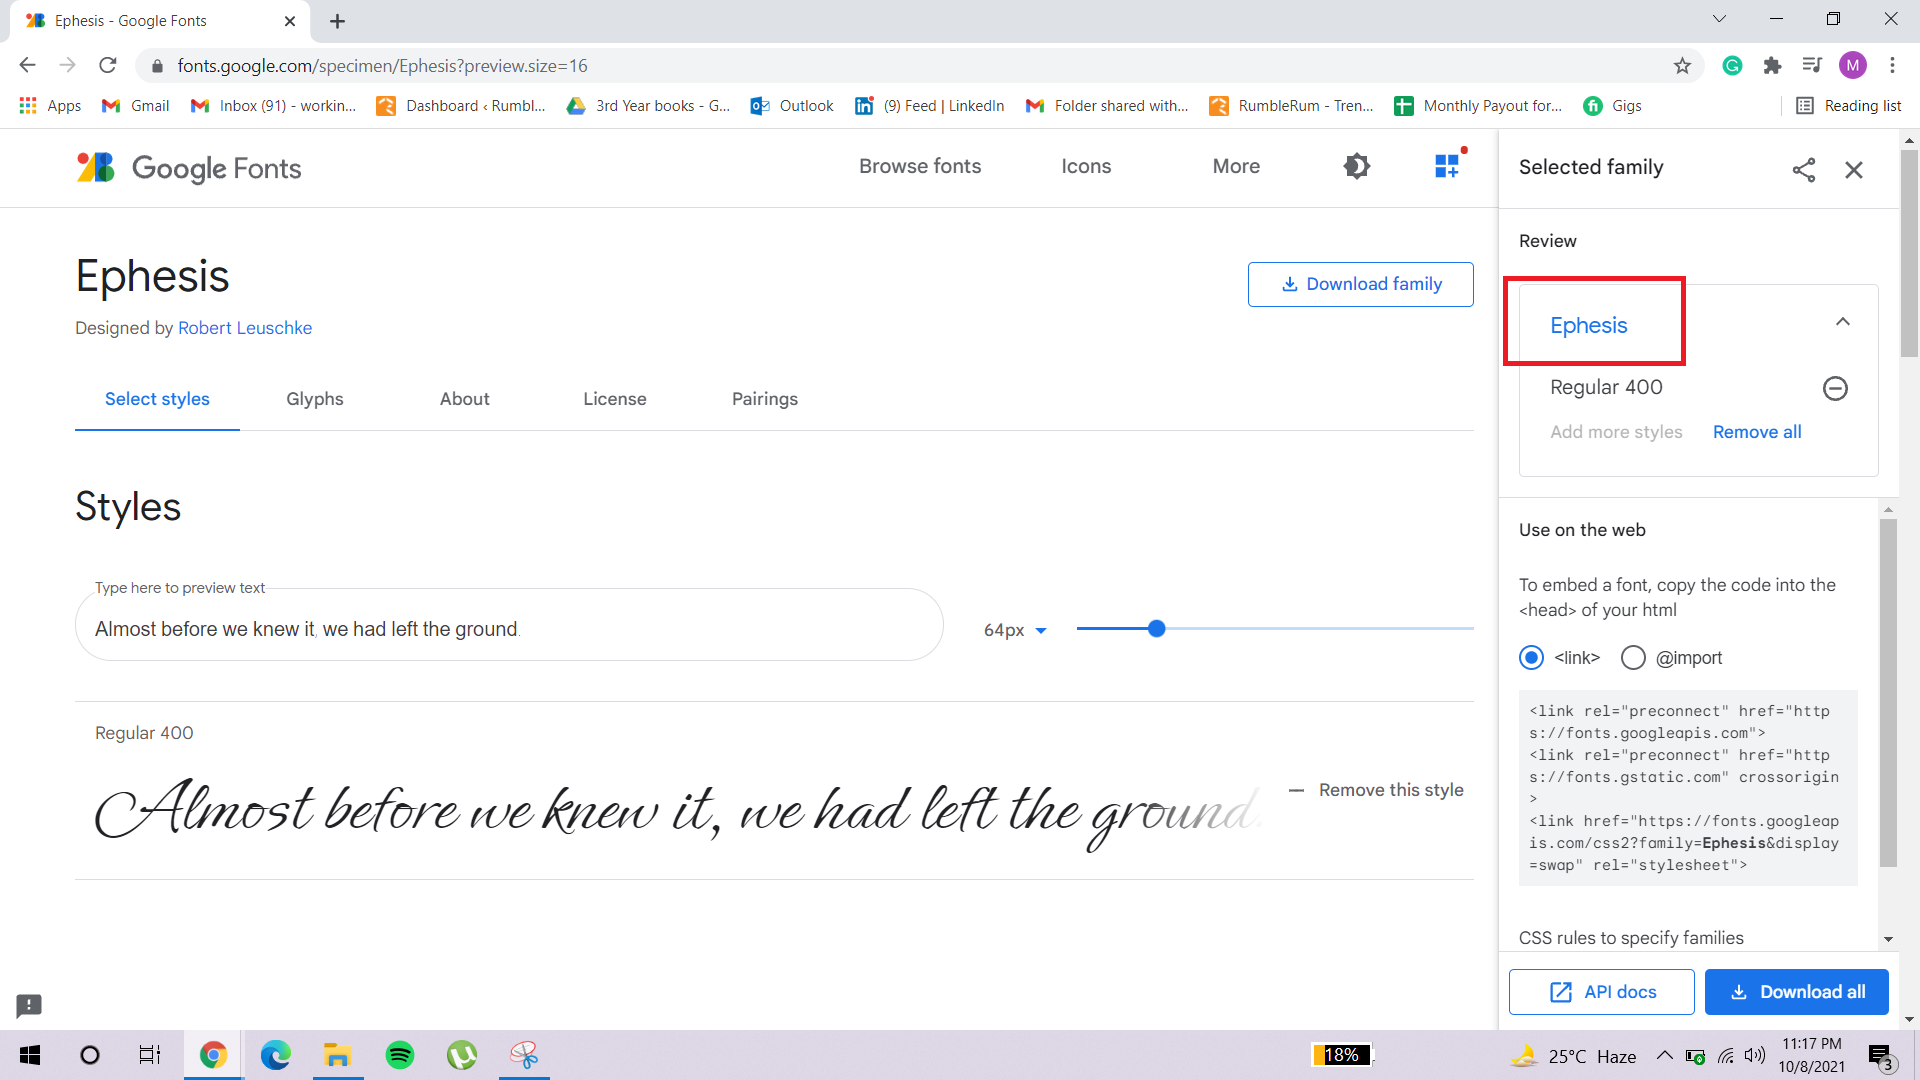
Task: Open the Gigs bookmark
Action: tap(1612, 106)
